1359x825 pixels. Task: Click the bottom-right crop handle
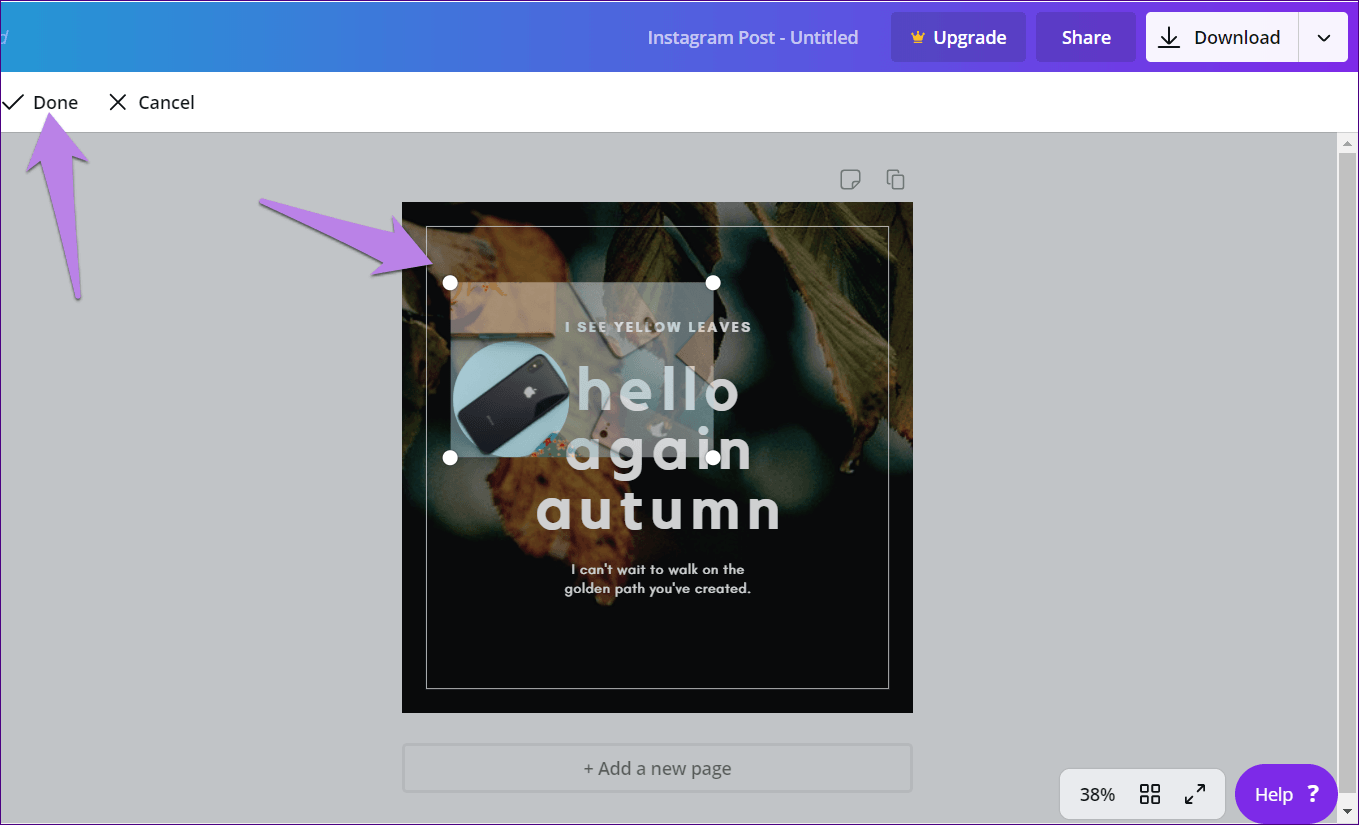pyautogui.click(x=713, y=457)
